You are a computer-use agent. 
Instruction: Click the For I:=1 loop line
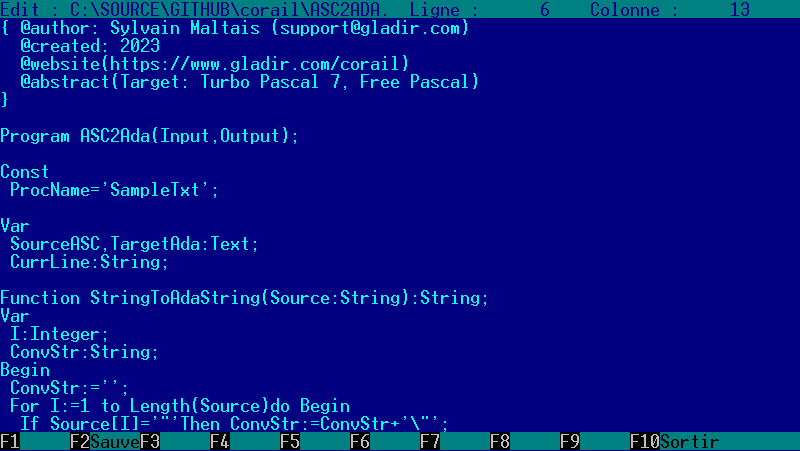(180, 405)
